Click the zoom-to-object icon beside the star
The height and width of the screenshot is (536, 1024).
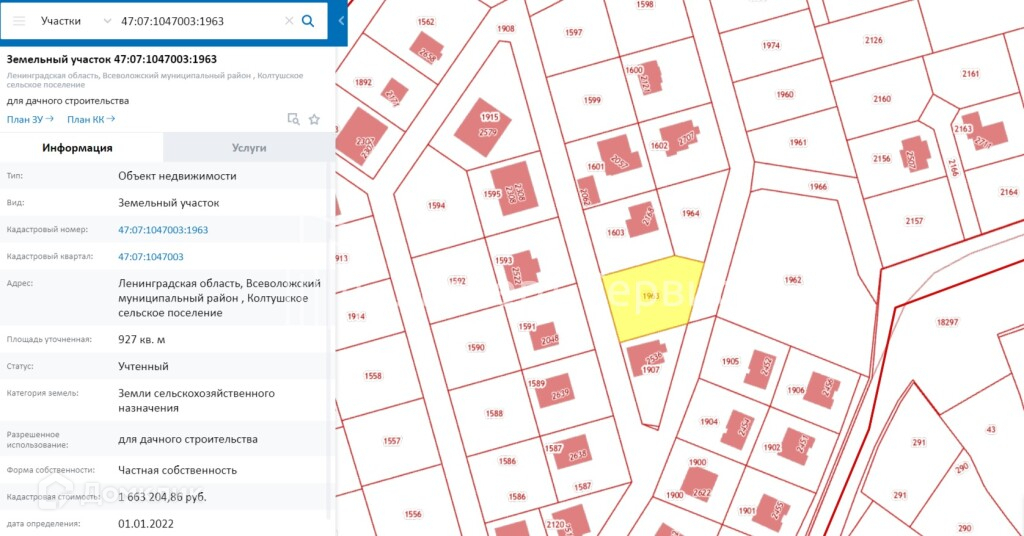[x=293, y=119]
